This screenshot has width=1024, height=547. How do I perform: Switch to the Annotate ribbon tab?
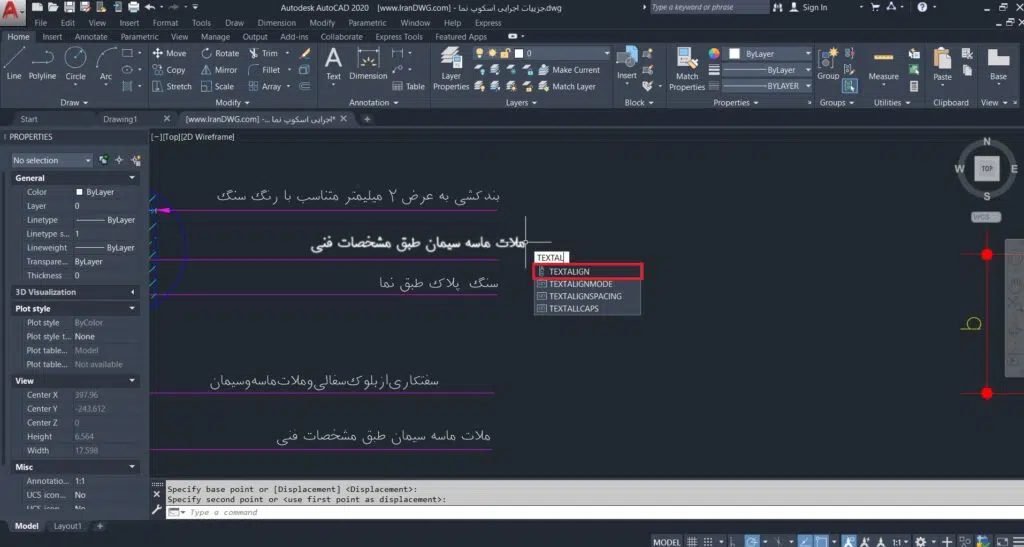(x=91, y=37)
